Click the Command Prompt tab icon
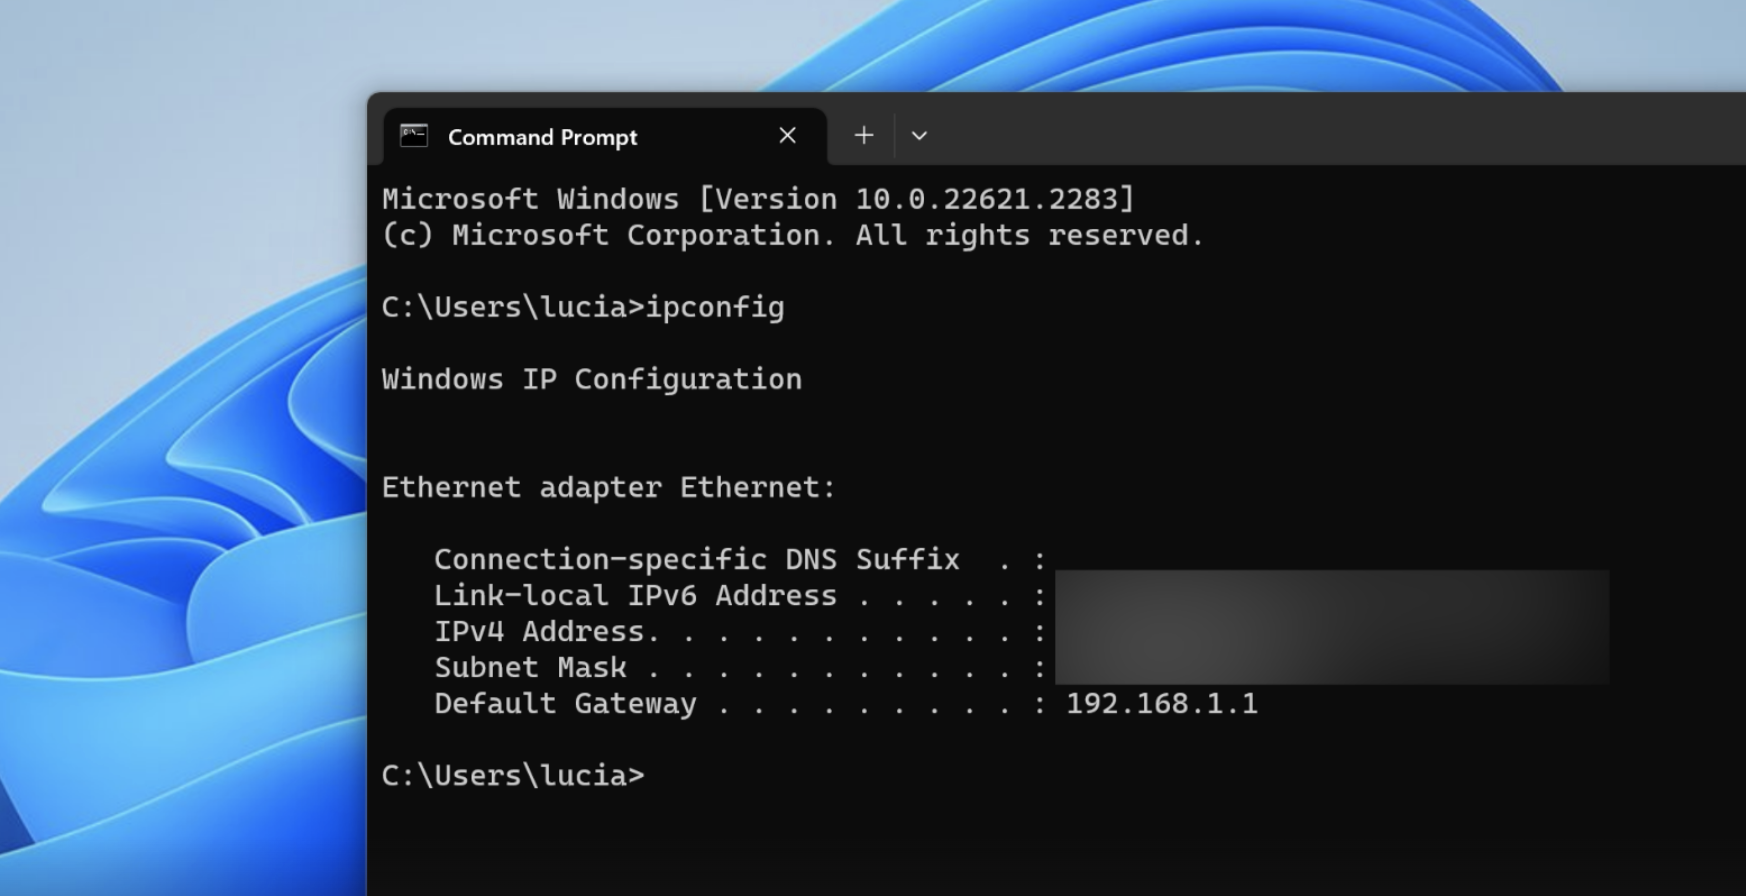Image resolution: width=1746 pixels, height=896 pixels. click(x=414, y=136)
